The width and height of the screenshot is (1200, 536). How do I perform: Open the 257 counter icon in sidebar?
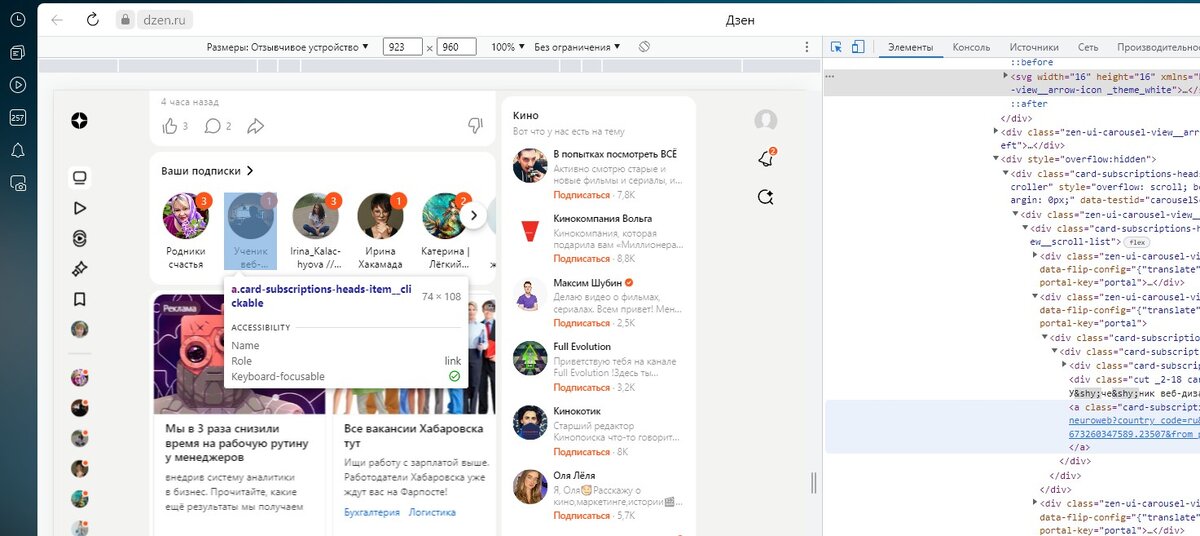[17, 117]
